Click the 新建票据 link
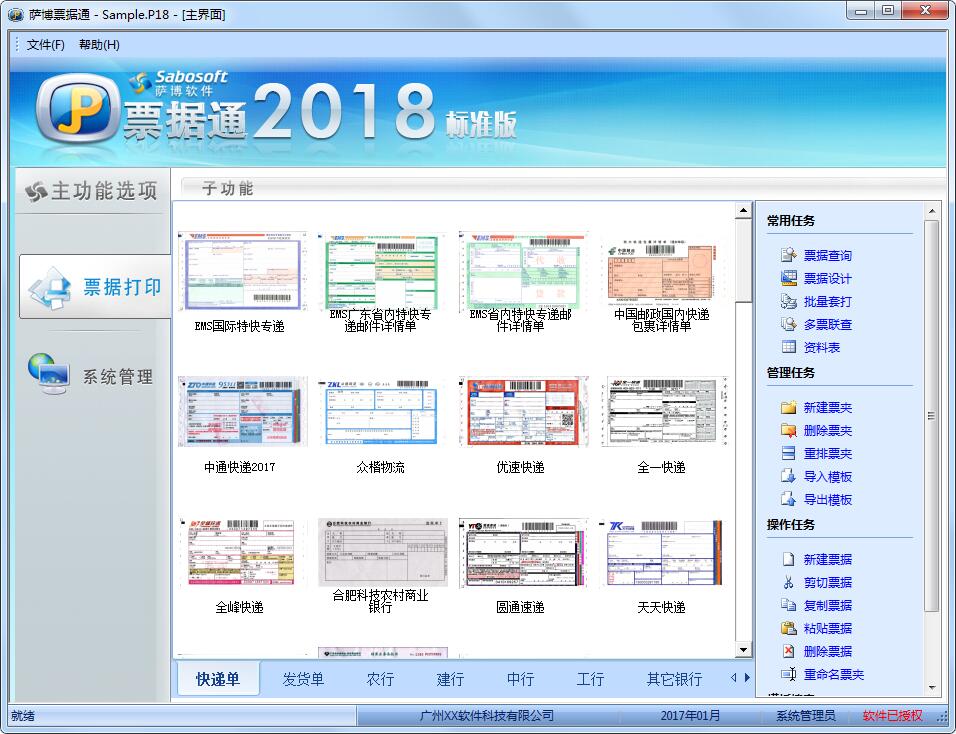956x734 pixels. 827,560
